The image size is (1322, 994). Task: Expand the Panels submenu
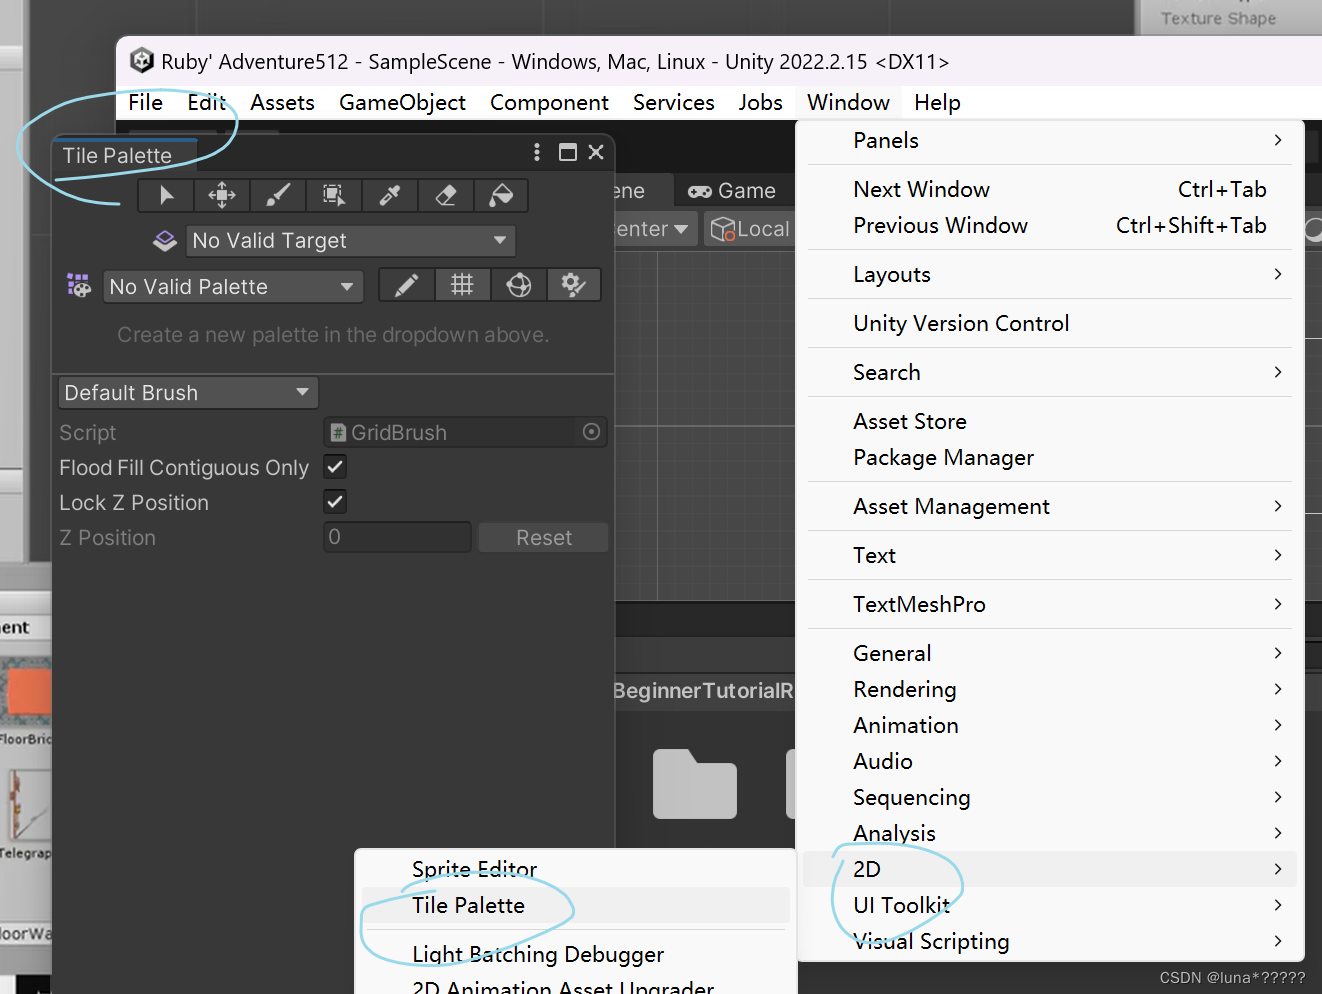(x=1050, y=141)
